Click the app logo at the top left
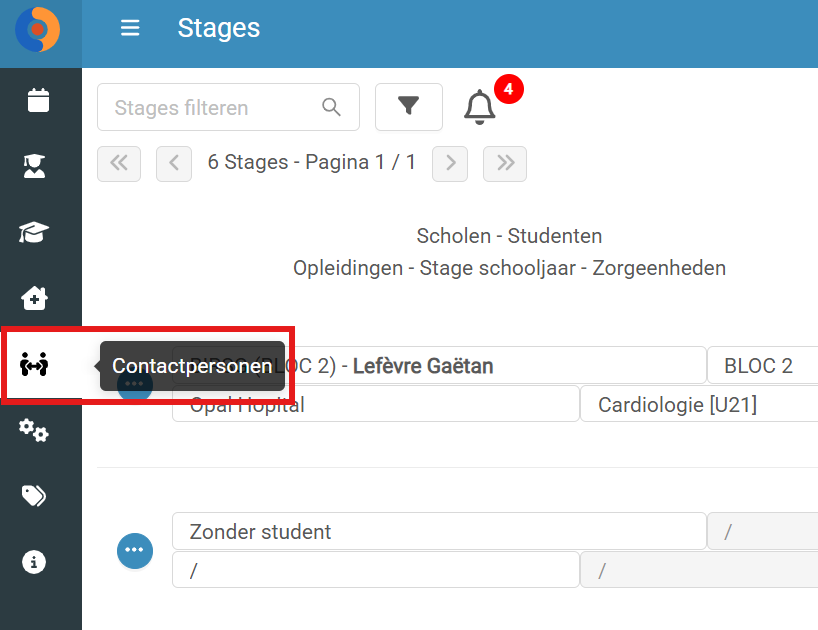Viewport: 818px width, 630px height. [x=38, y=29]
